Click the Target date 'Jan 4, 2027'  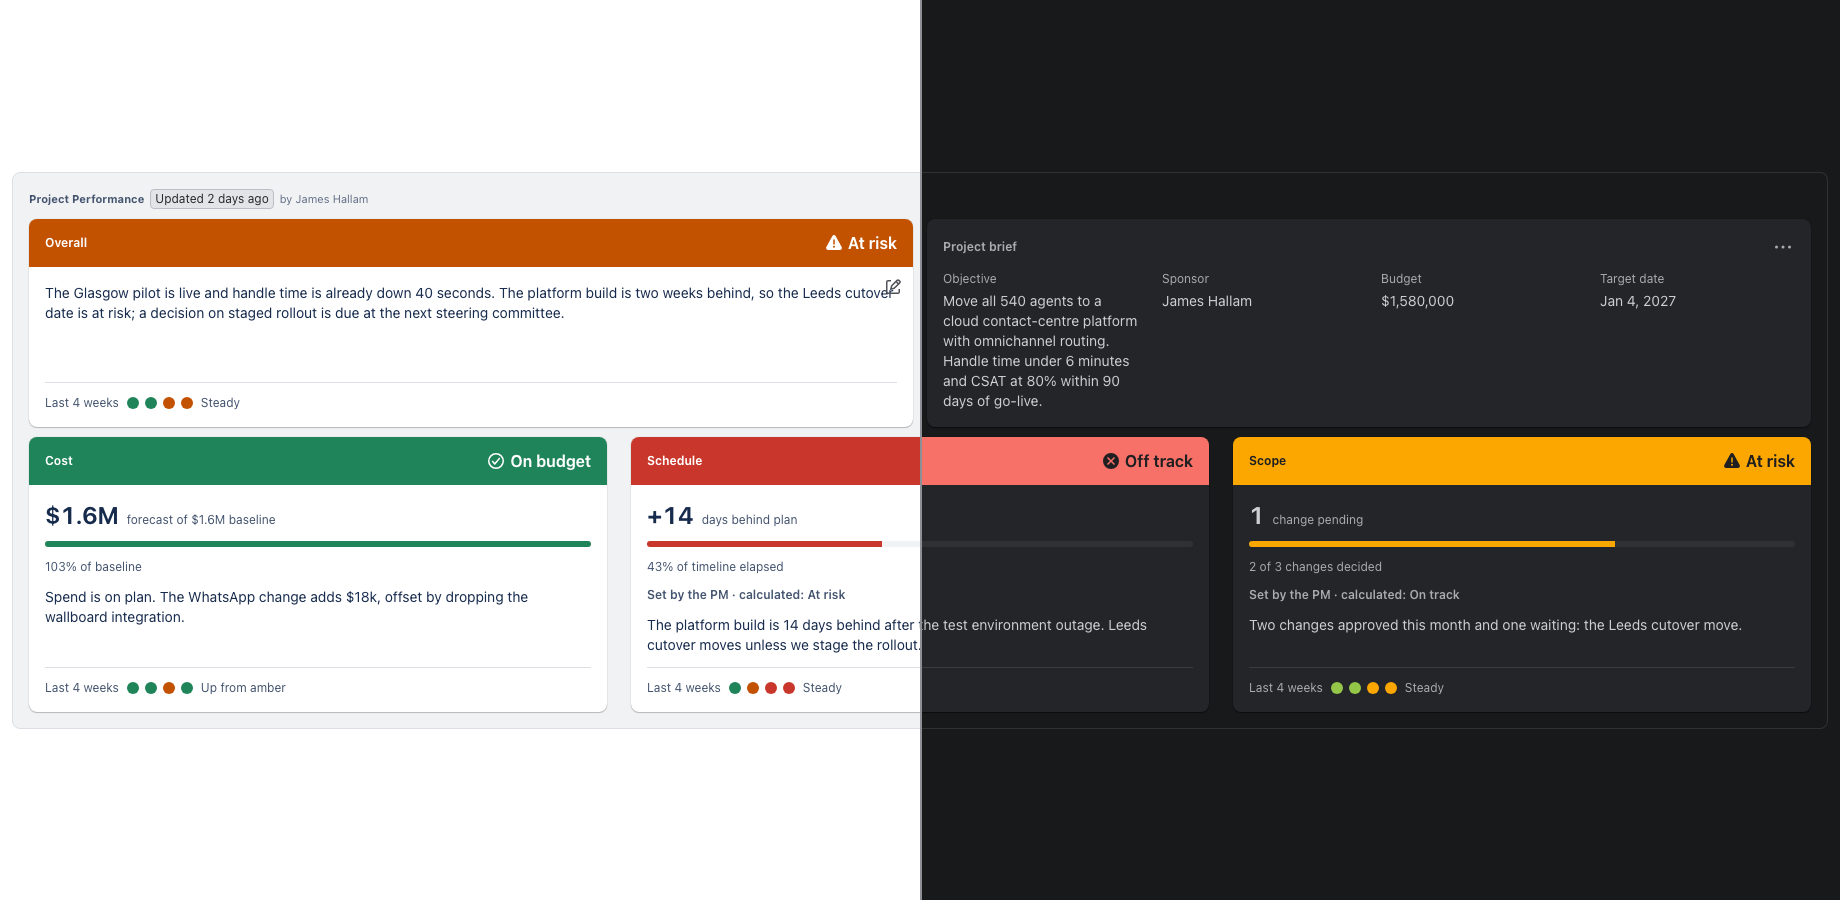coord(1638,301)
